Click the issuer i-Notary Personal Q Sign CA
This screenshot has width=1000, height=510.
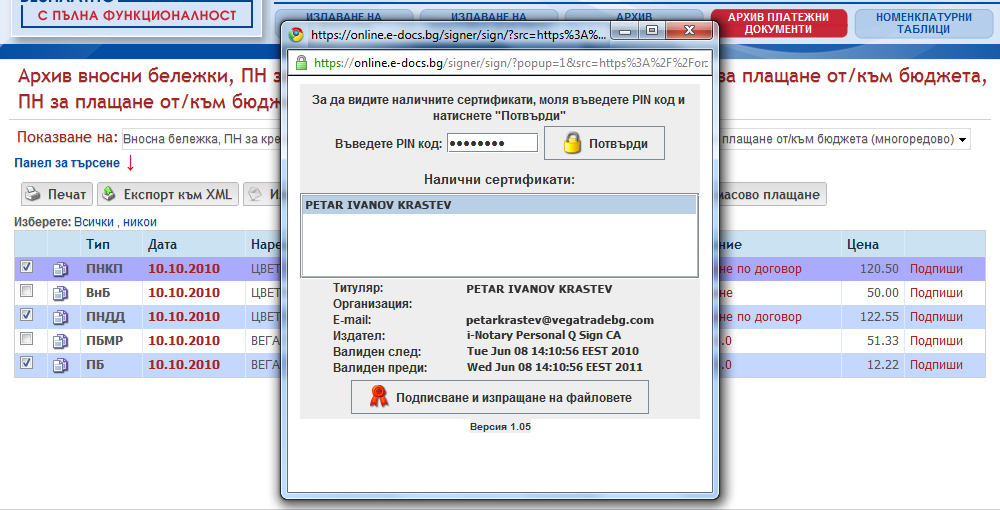(x=543, y=335)
